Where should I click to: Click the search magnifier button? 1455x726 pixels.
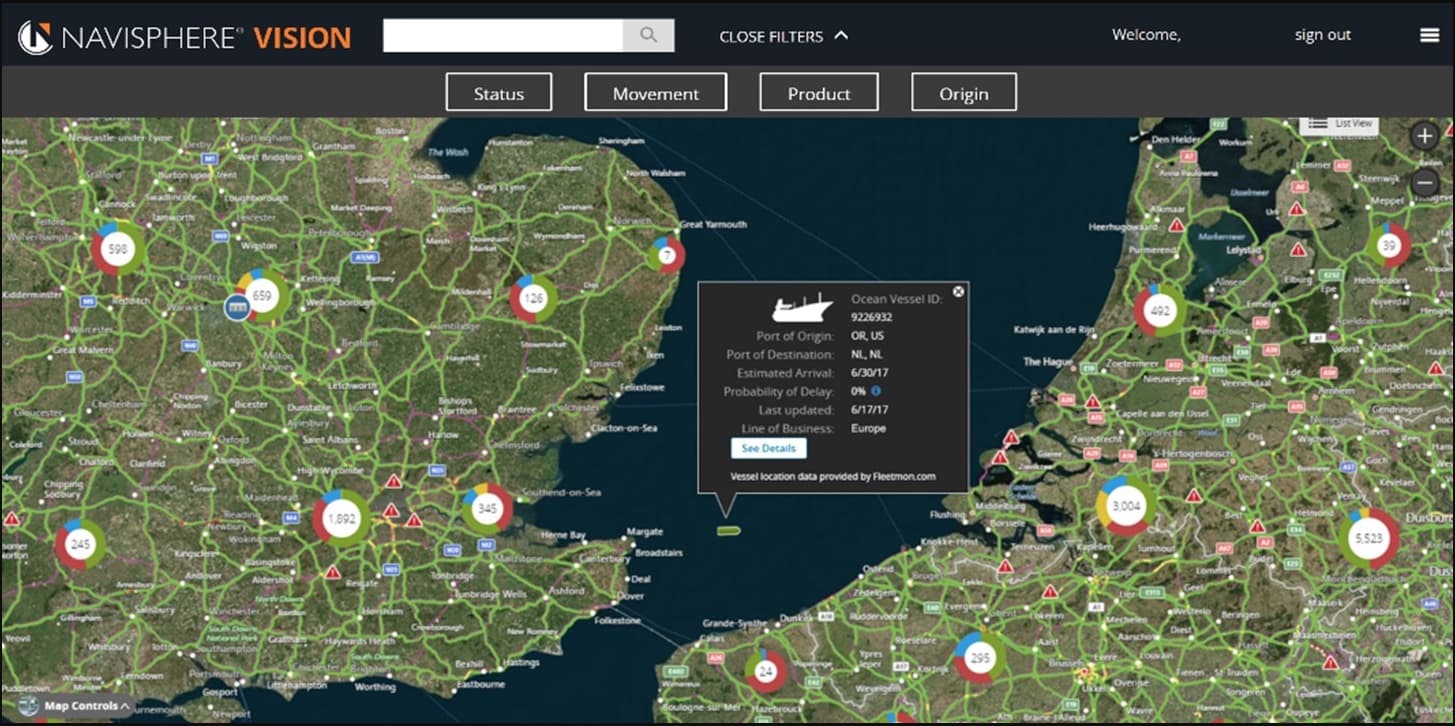[x=648, y=35]
